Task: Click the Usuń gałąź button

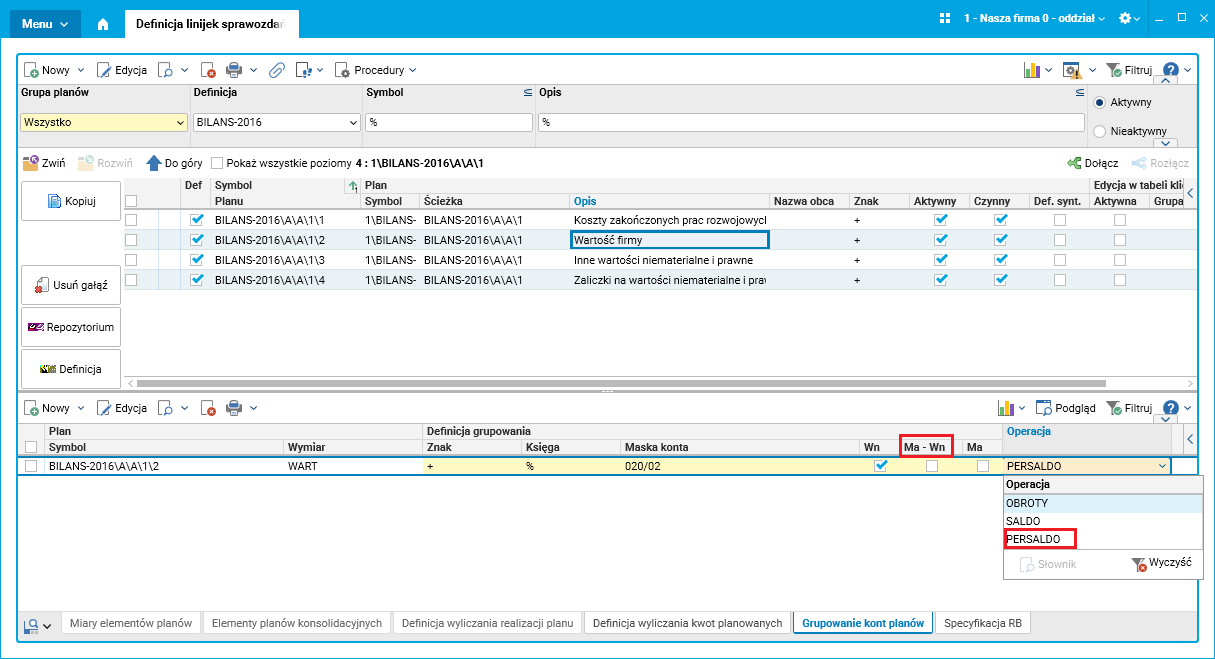Action: 71,285
